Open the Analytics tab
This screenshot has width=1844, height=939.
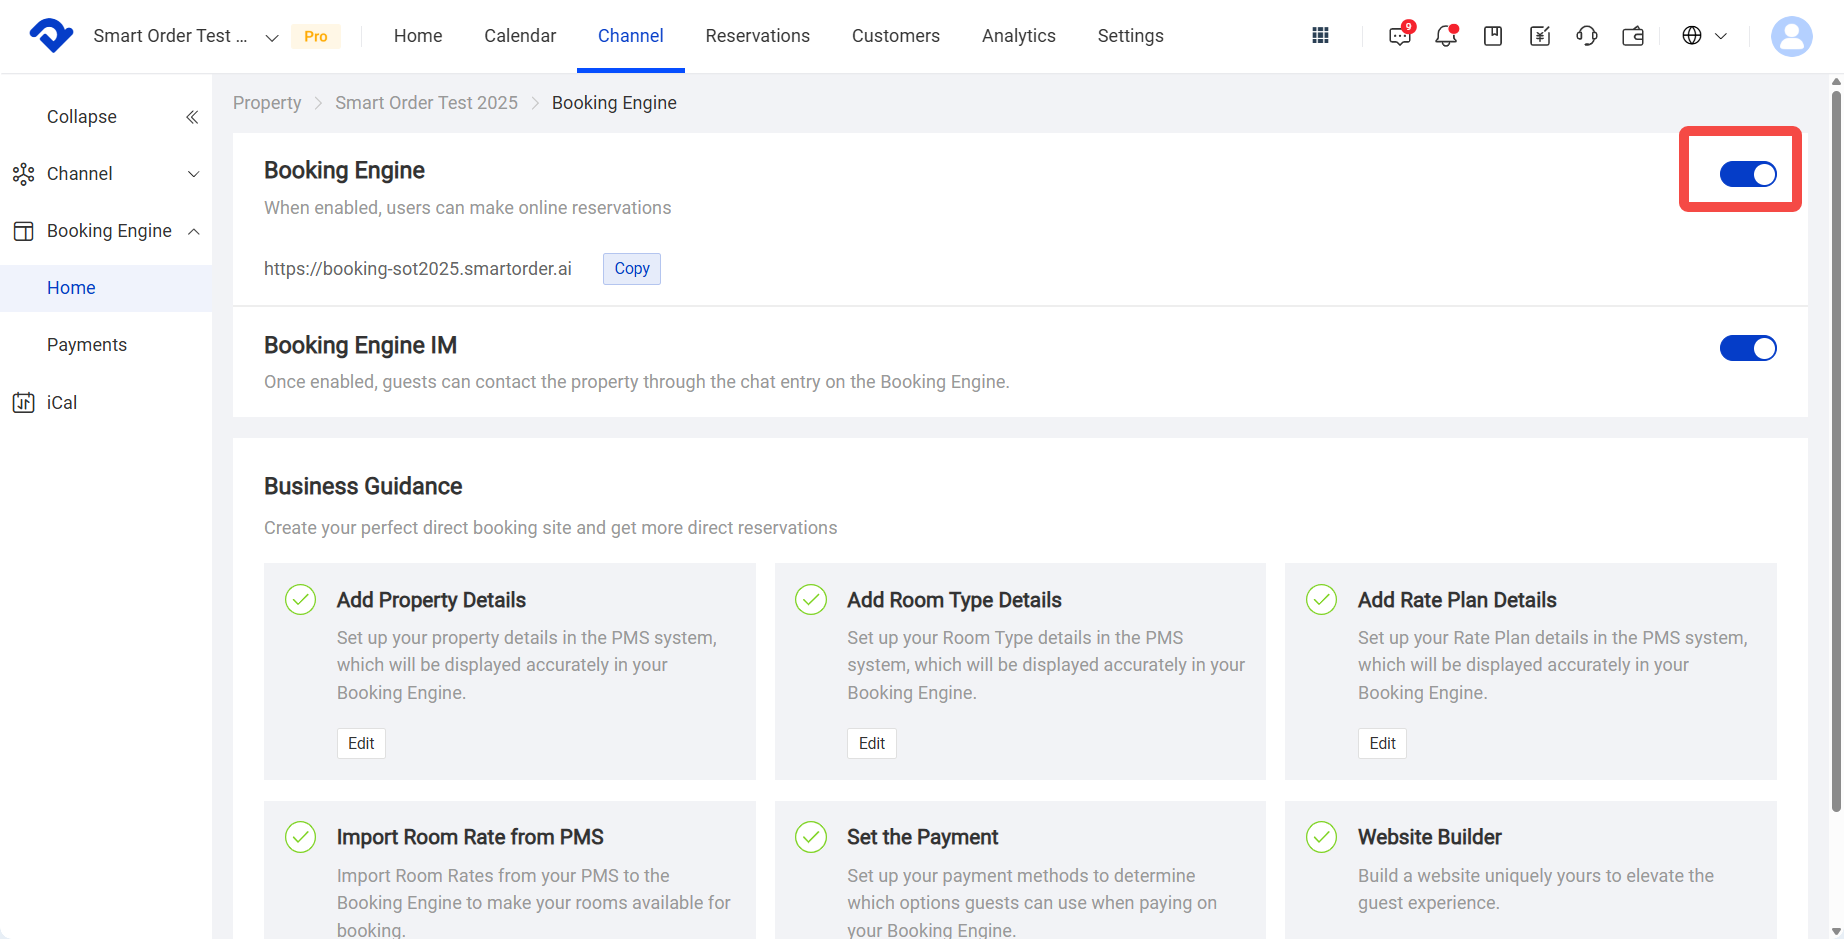click(x=1019, y=36)
